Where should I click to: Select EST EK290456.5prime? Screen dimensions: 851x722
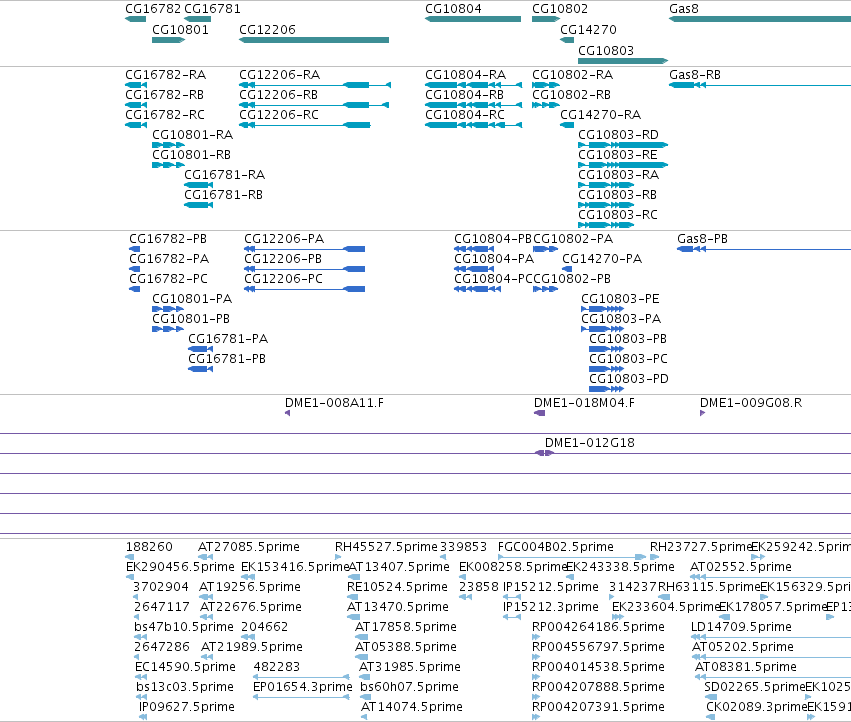[x=180, y=567]
